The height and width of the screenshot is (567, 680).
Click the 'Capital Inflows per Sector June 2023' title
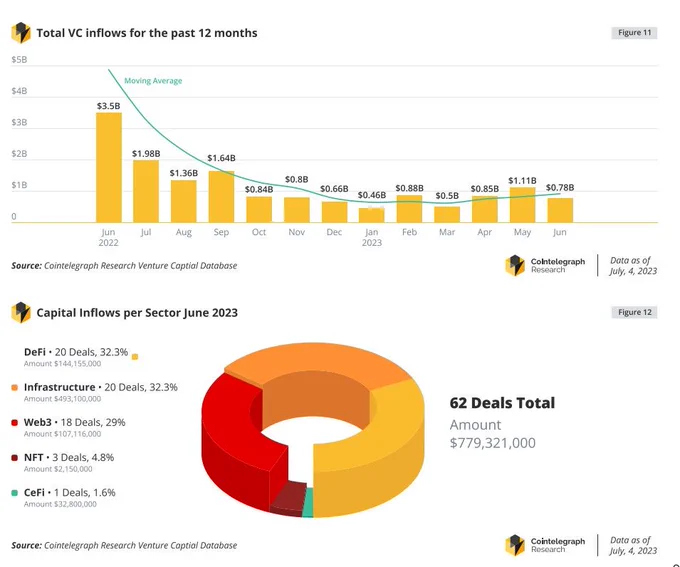(137, 313)
